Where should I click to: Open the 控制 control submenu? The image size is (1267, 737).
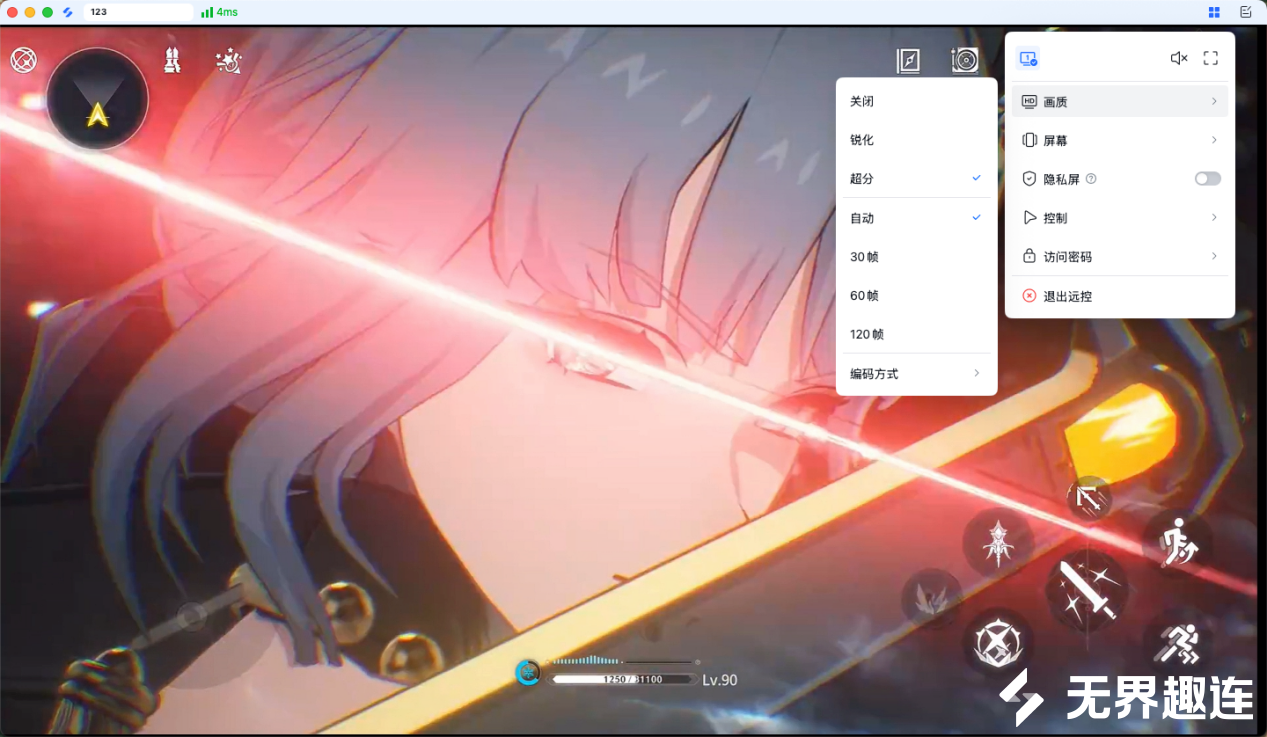(x=1120, y=218)
